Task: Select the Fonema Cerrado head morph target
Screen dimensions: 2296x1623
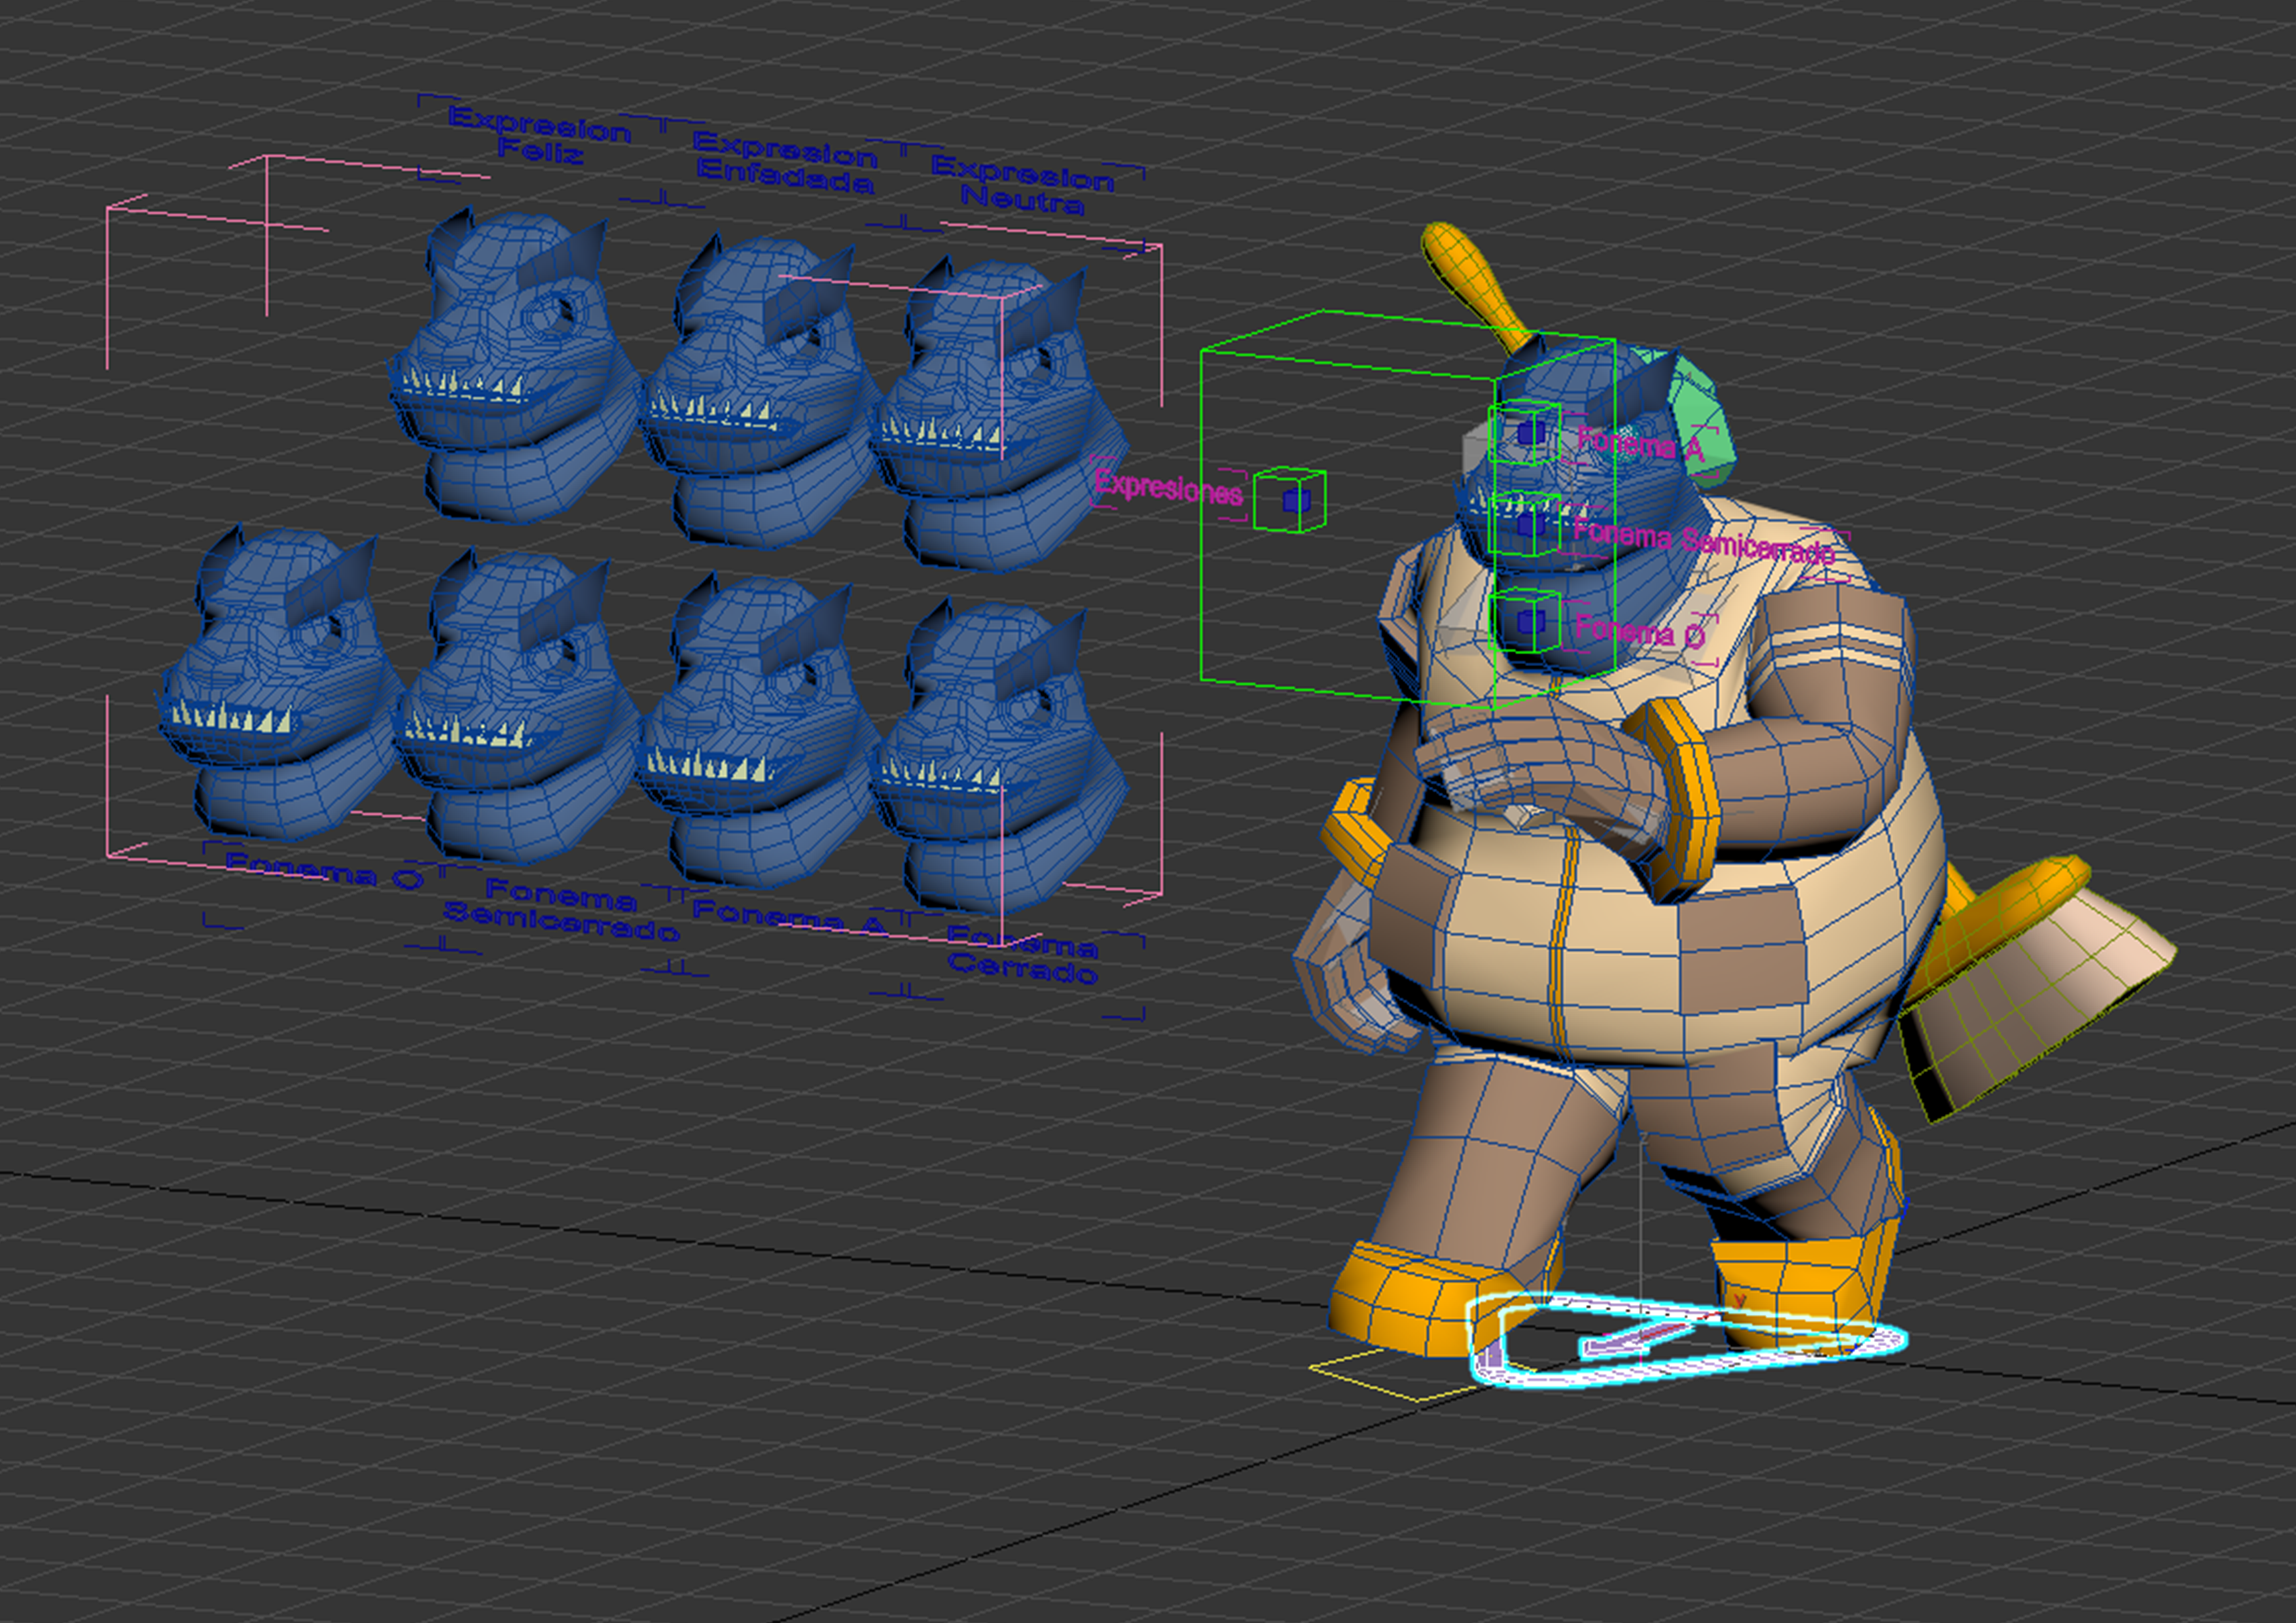Action: click(x=1000, y=755)
